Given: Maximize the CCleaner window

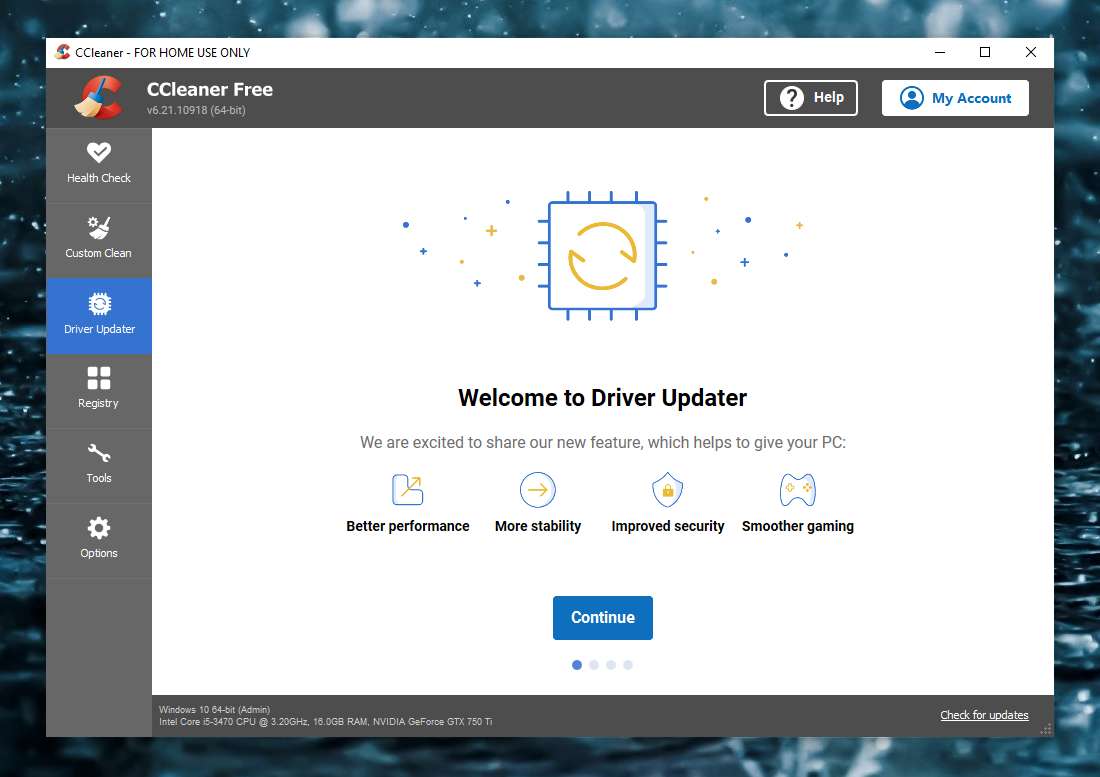Looking at the screenshot, I should [985, 53].
